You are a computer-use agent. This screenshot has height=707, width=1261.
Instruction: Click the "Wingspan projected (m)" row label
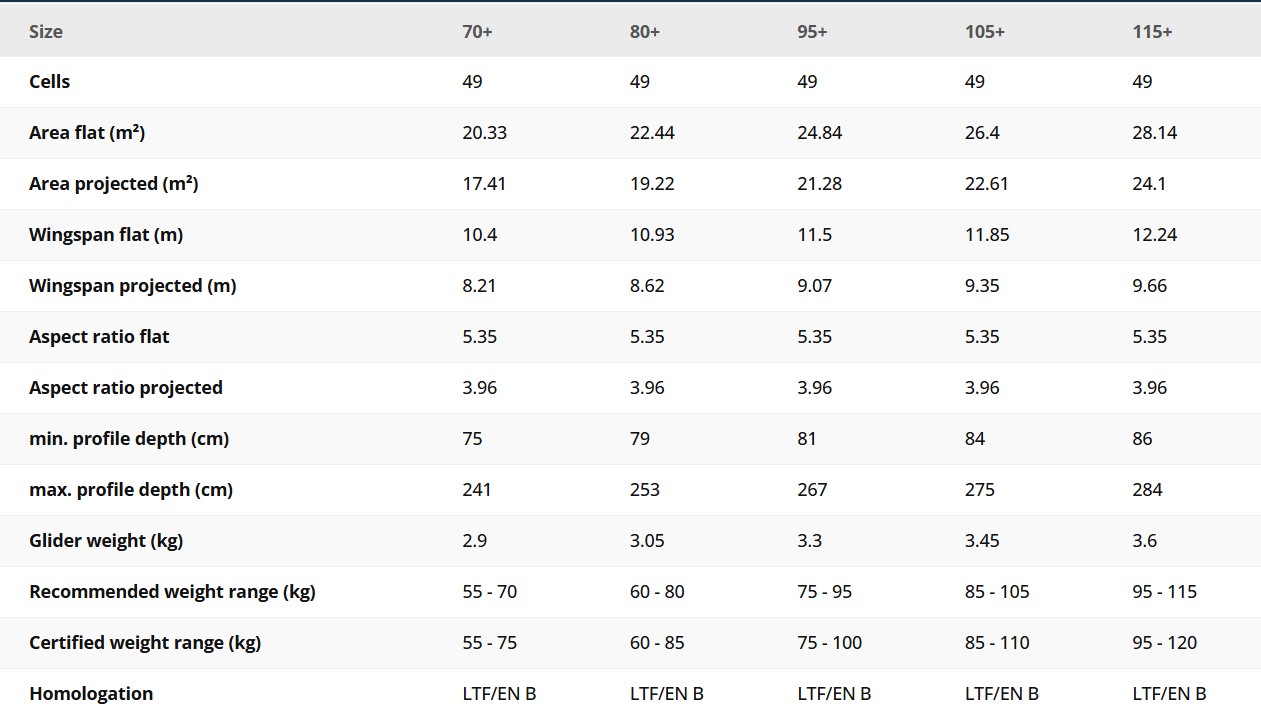point(132,286)
